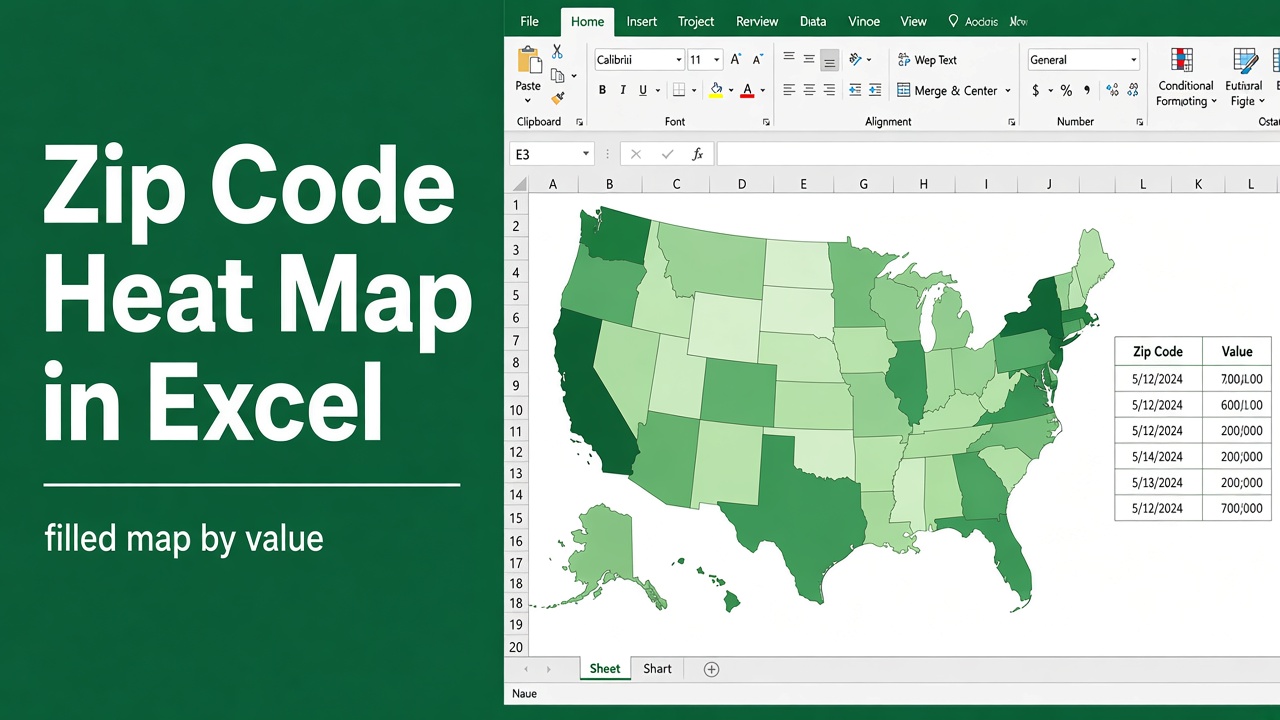The height and width of the screenshot is (720, 1280).
Task: Toggle bold formatting
Action: point(602,90)
